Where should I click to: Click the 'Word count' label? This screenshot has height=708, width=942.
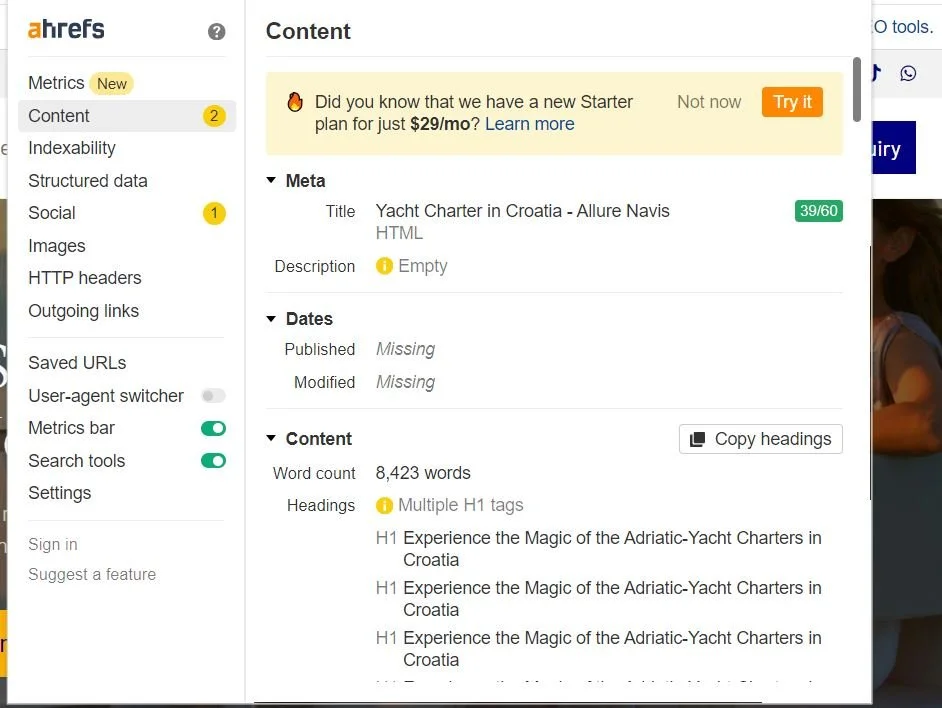(314, 474)
